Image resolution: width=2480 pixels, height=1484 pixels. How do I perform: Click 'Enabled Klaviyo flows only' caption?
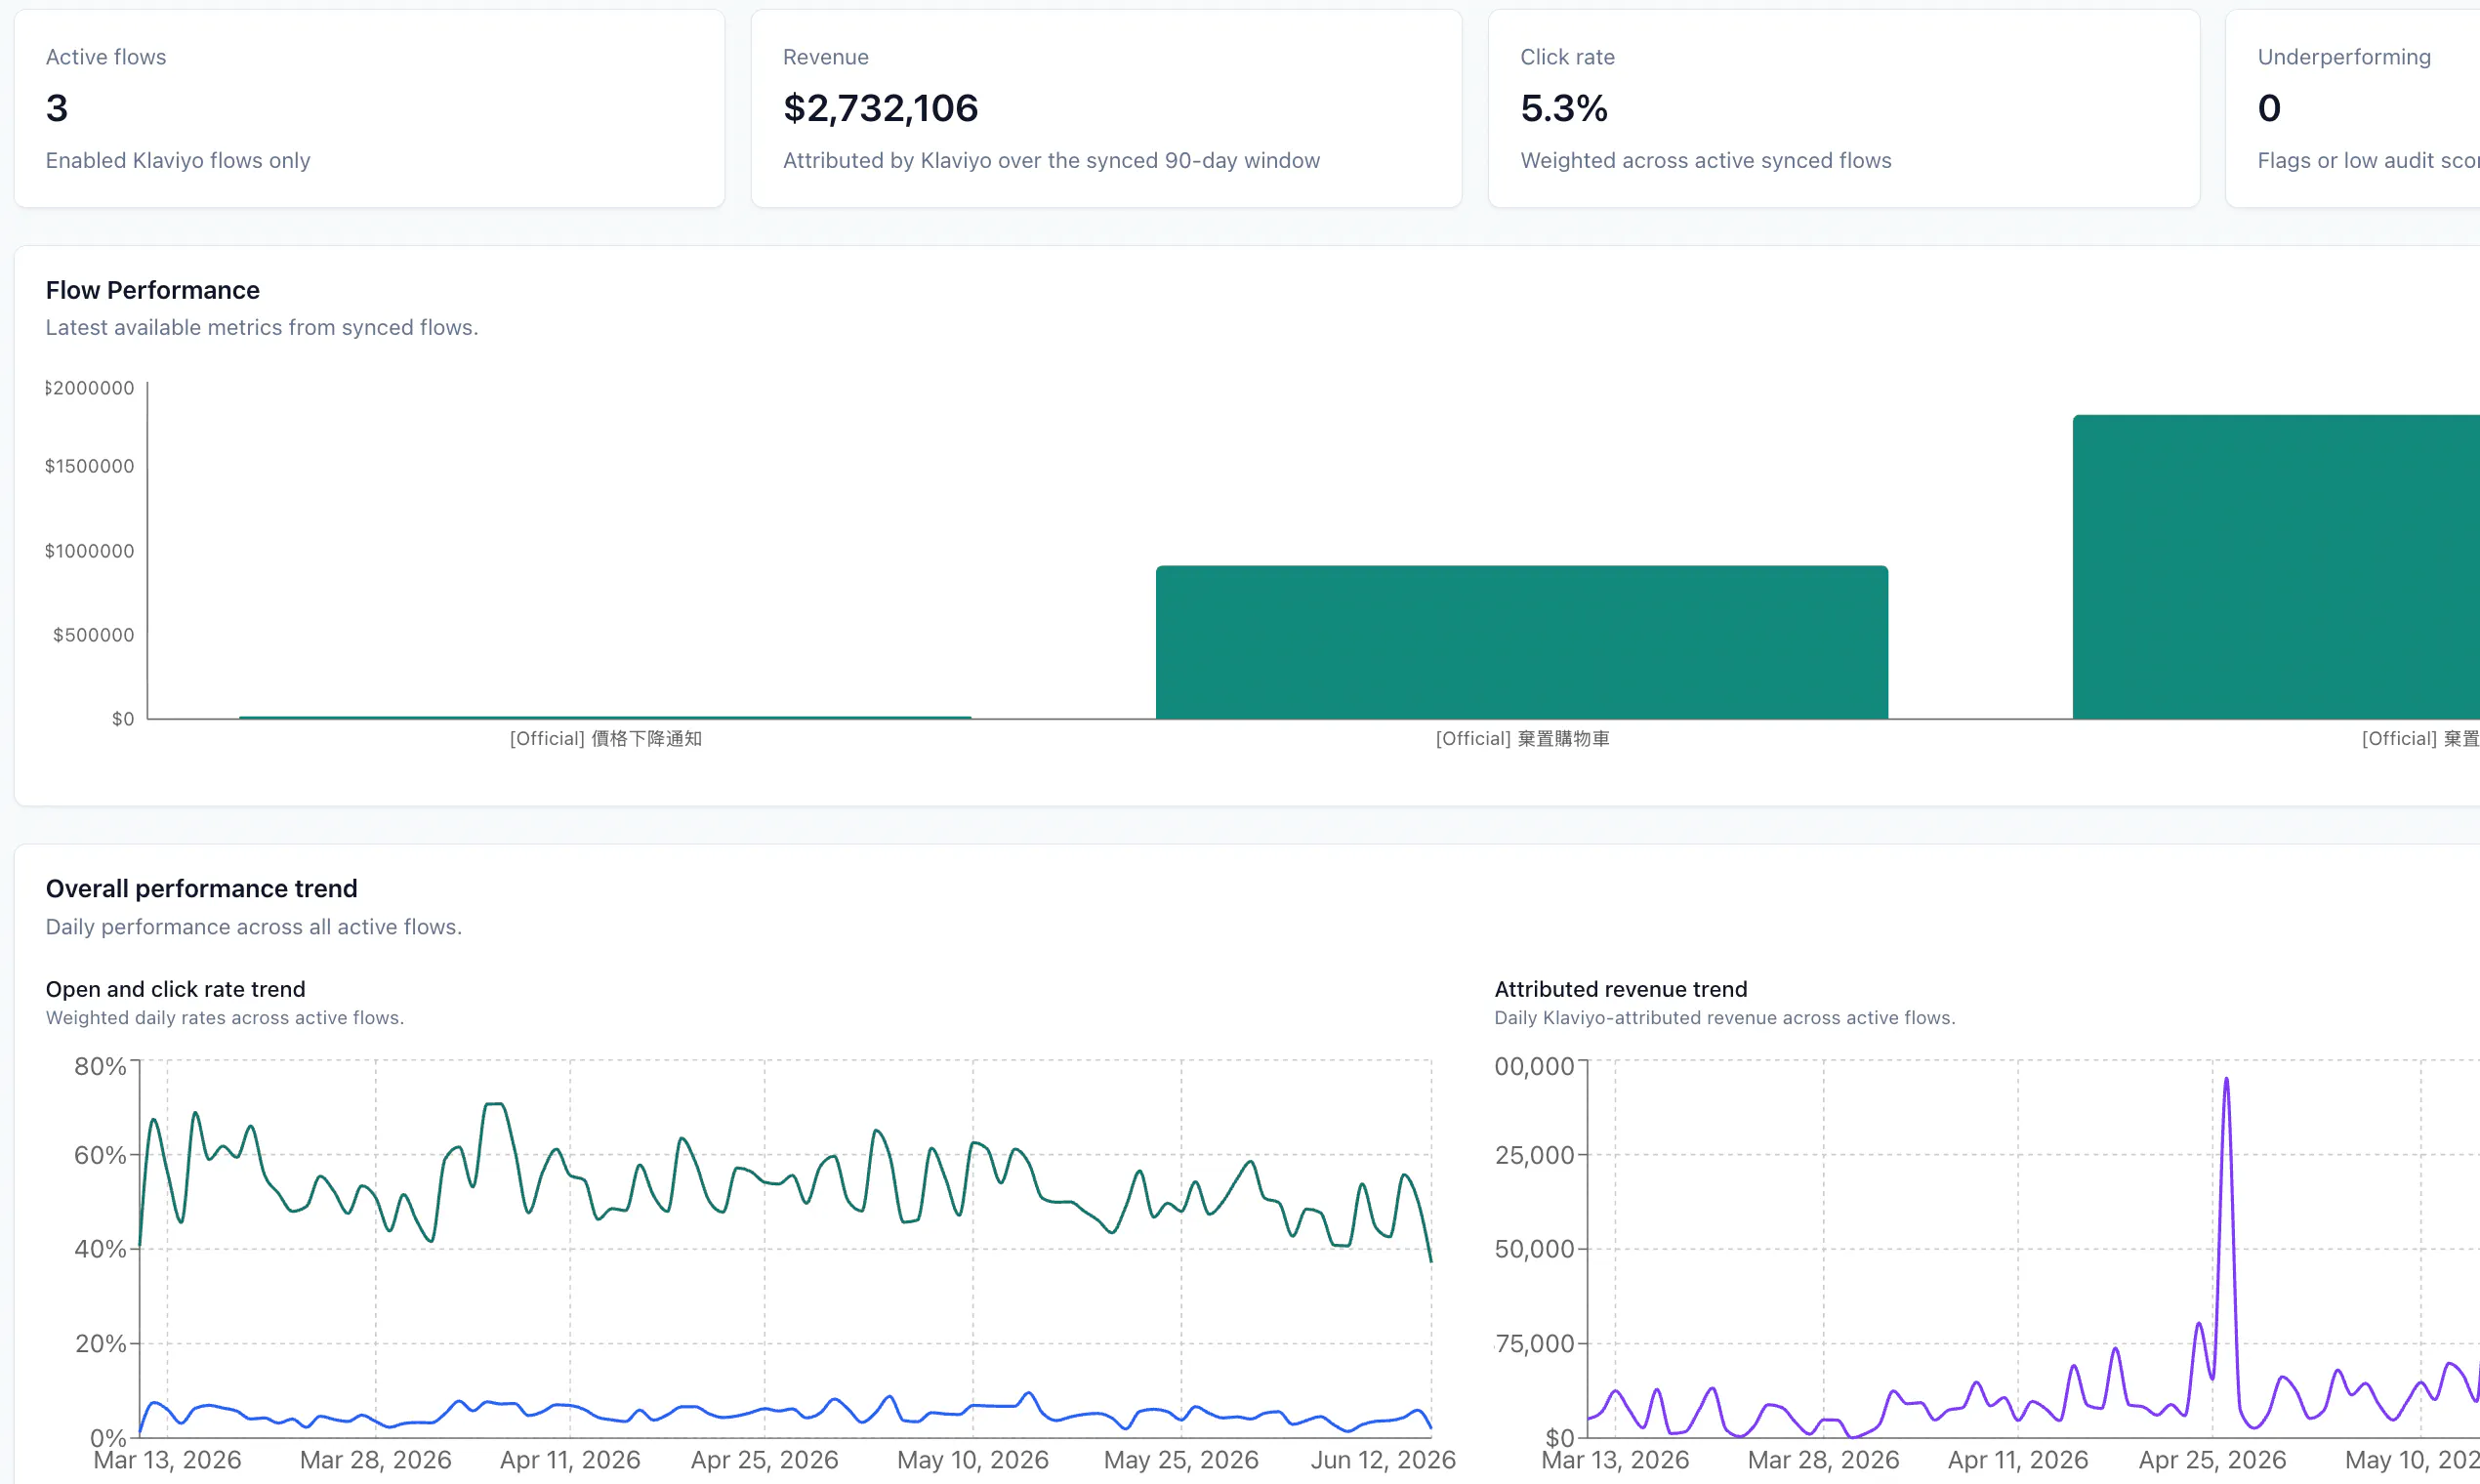point(178,160)
